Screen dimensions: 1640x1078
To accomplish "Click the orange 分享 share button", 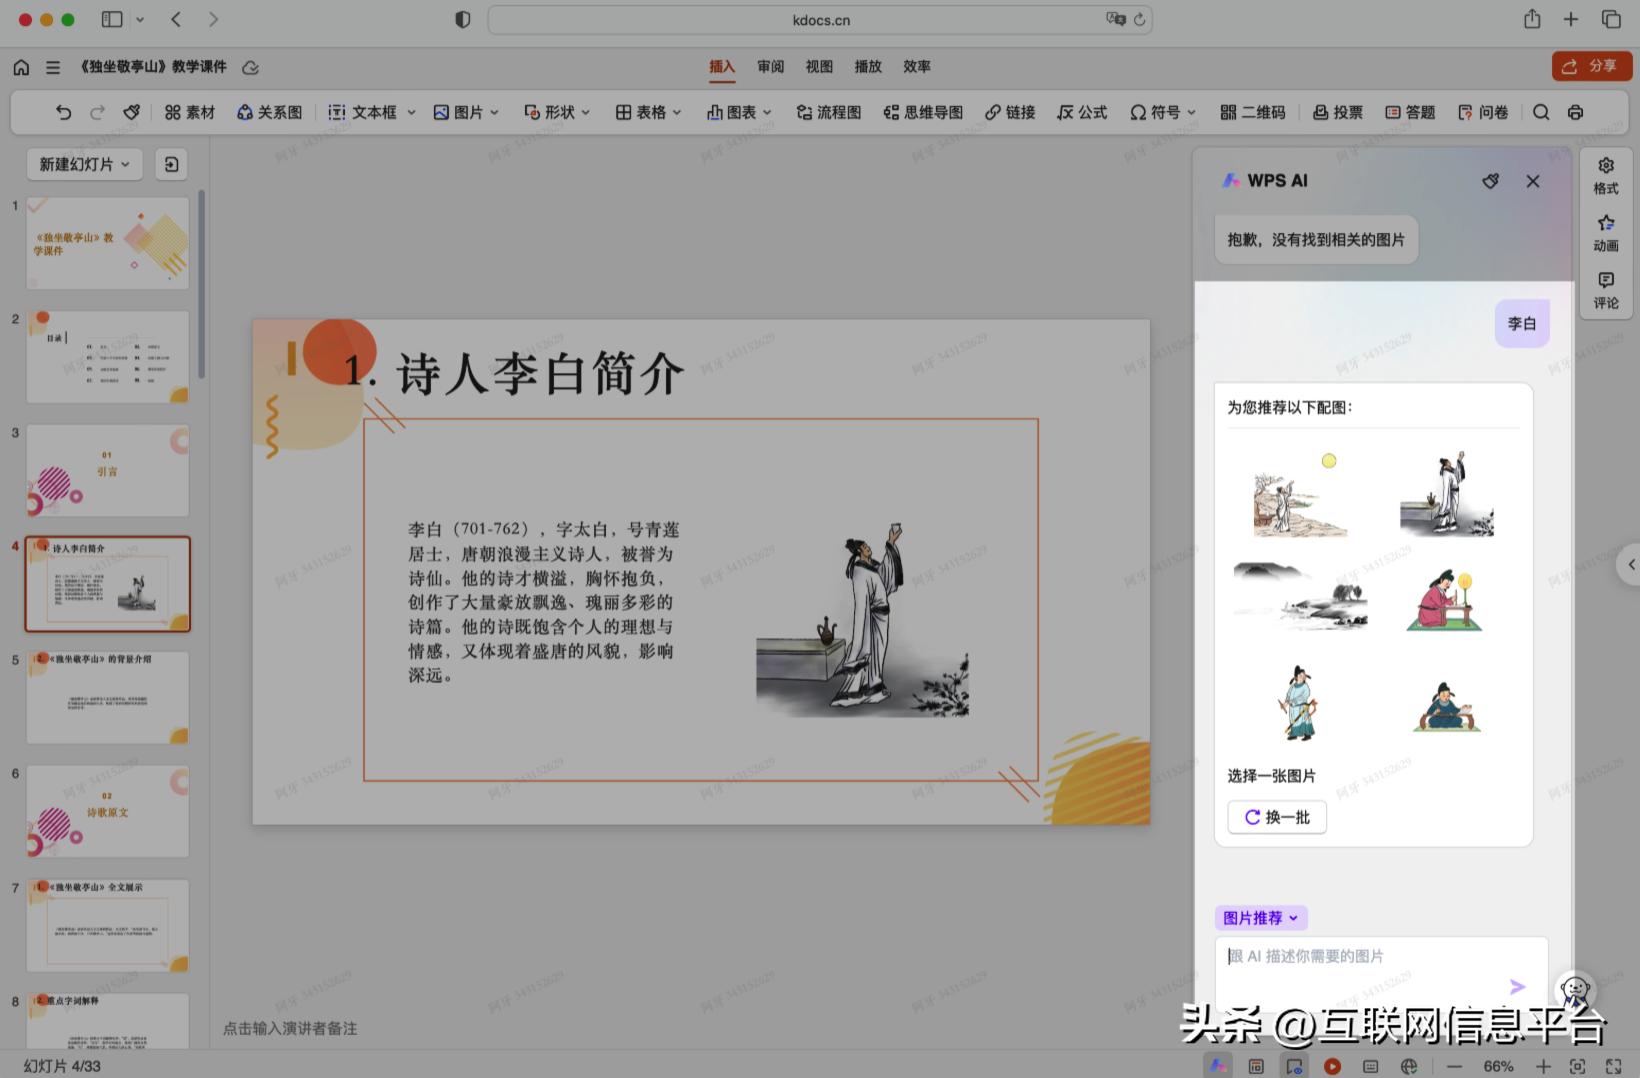I will (1591, 66).
